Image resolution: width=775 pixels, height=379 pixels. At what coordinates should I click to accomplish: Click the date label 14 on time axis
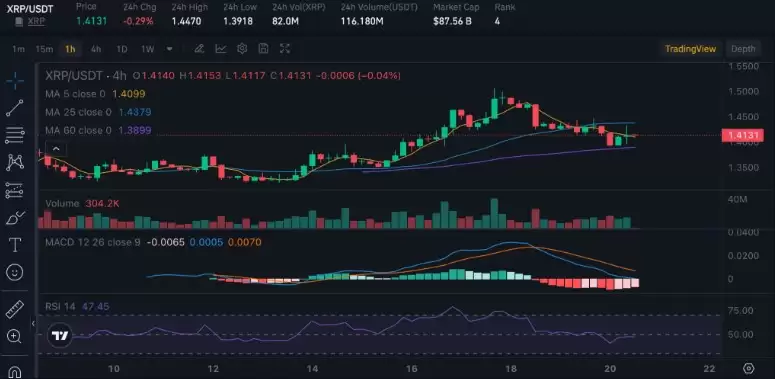[312, 369]
